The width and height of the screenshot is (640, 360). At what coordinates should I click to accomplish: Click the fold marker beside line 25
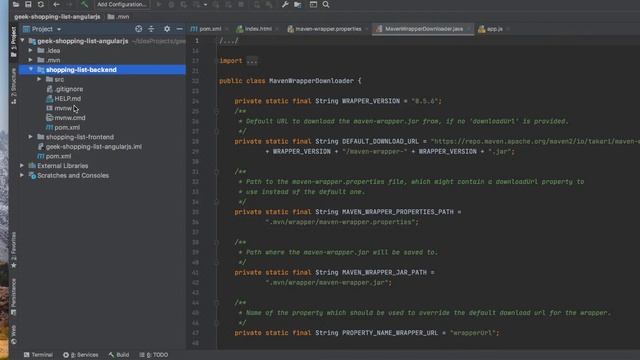tap(217, 111)
